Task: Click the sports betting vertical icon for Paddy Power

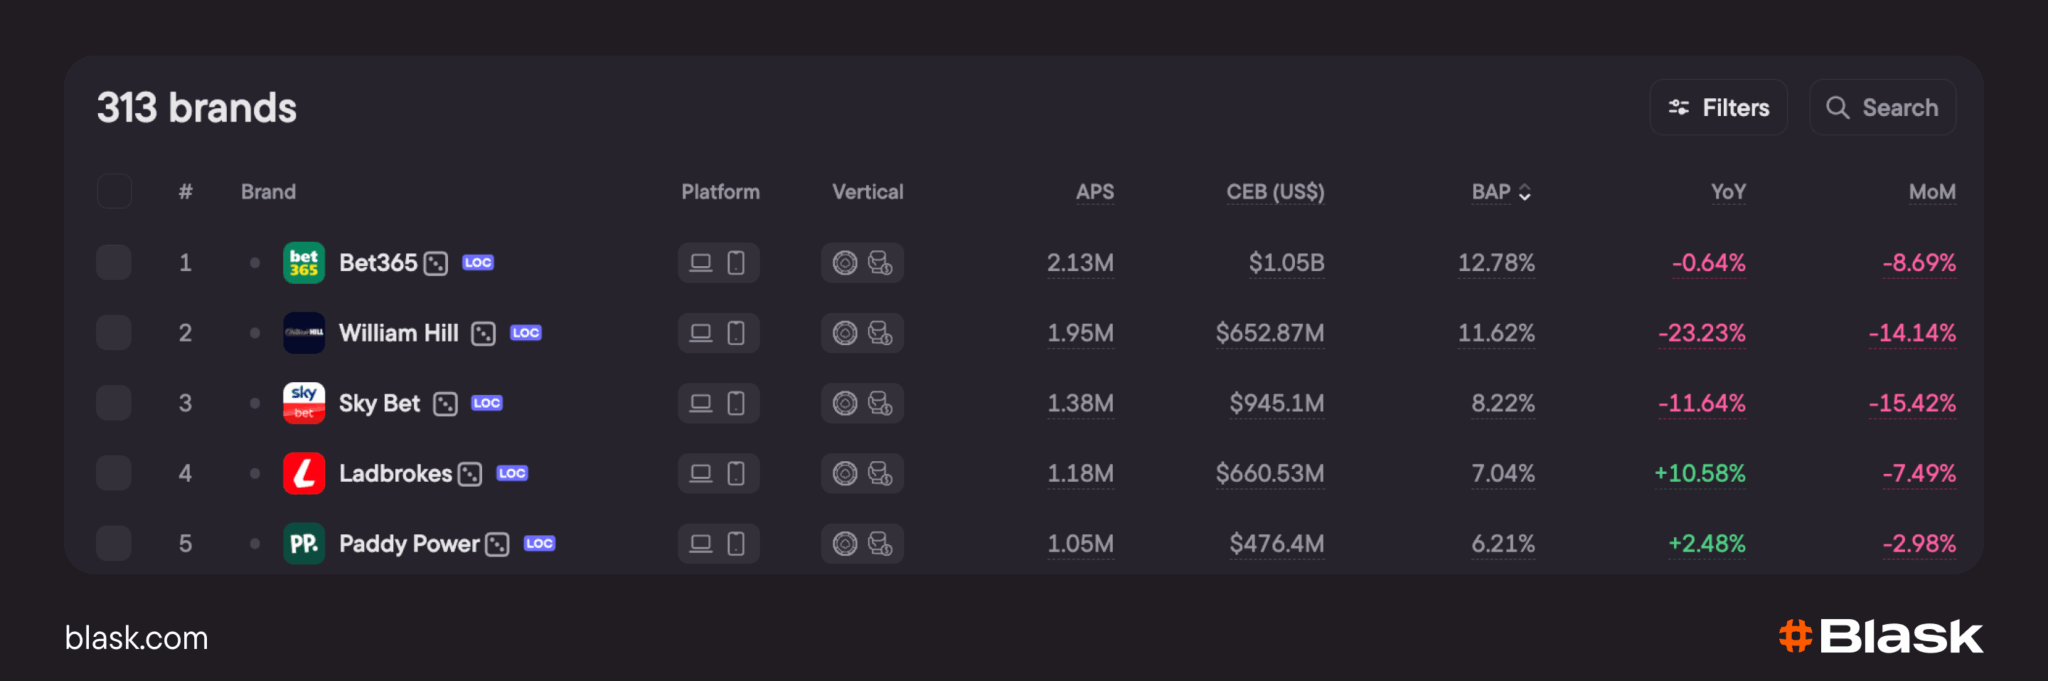Action: tap(880, 543)
